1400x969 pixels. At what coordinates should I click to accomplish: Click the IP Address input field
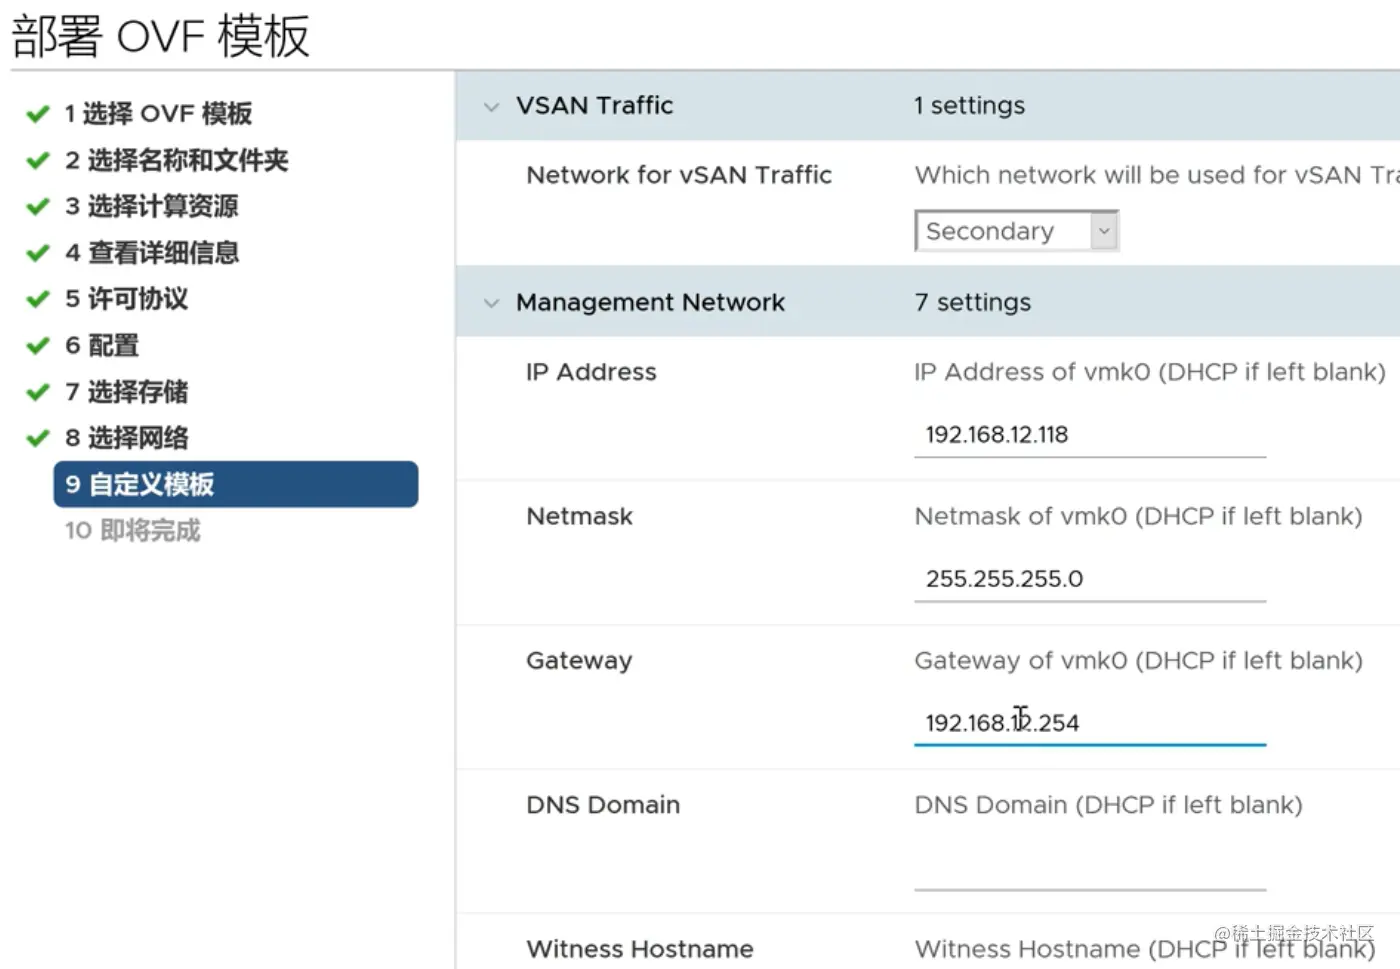pos(1089,435)
